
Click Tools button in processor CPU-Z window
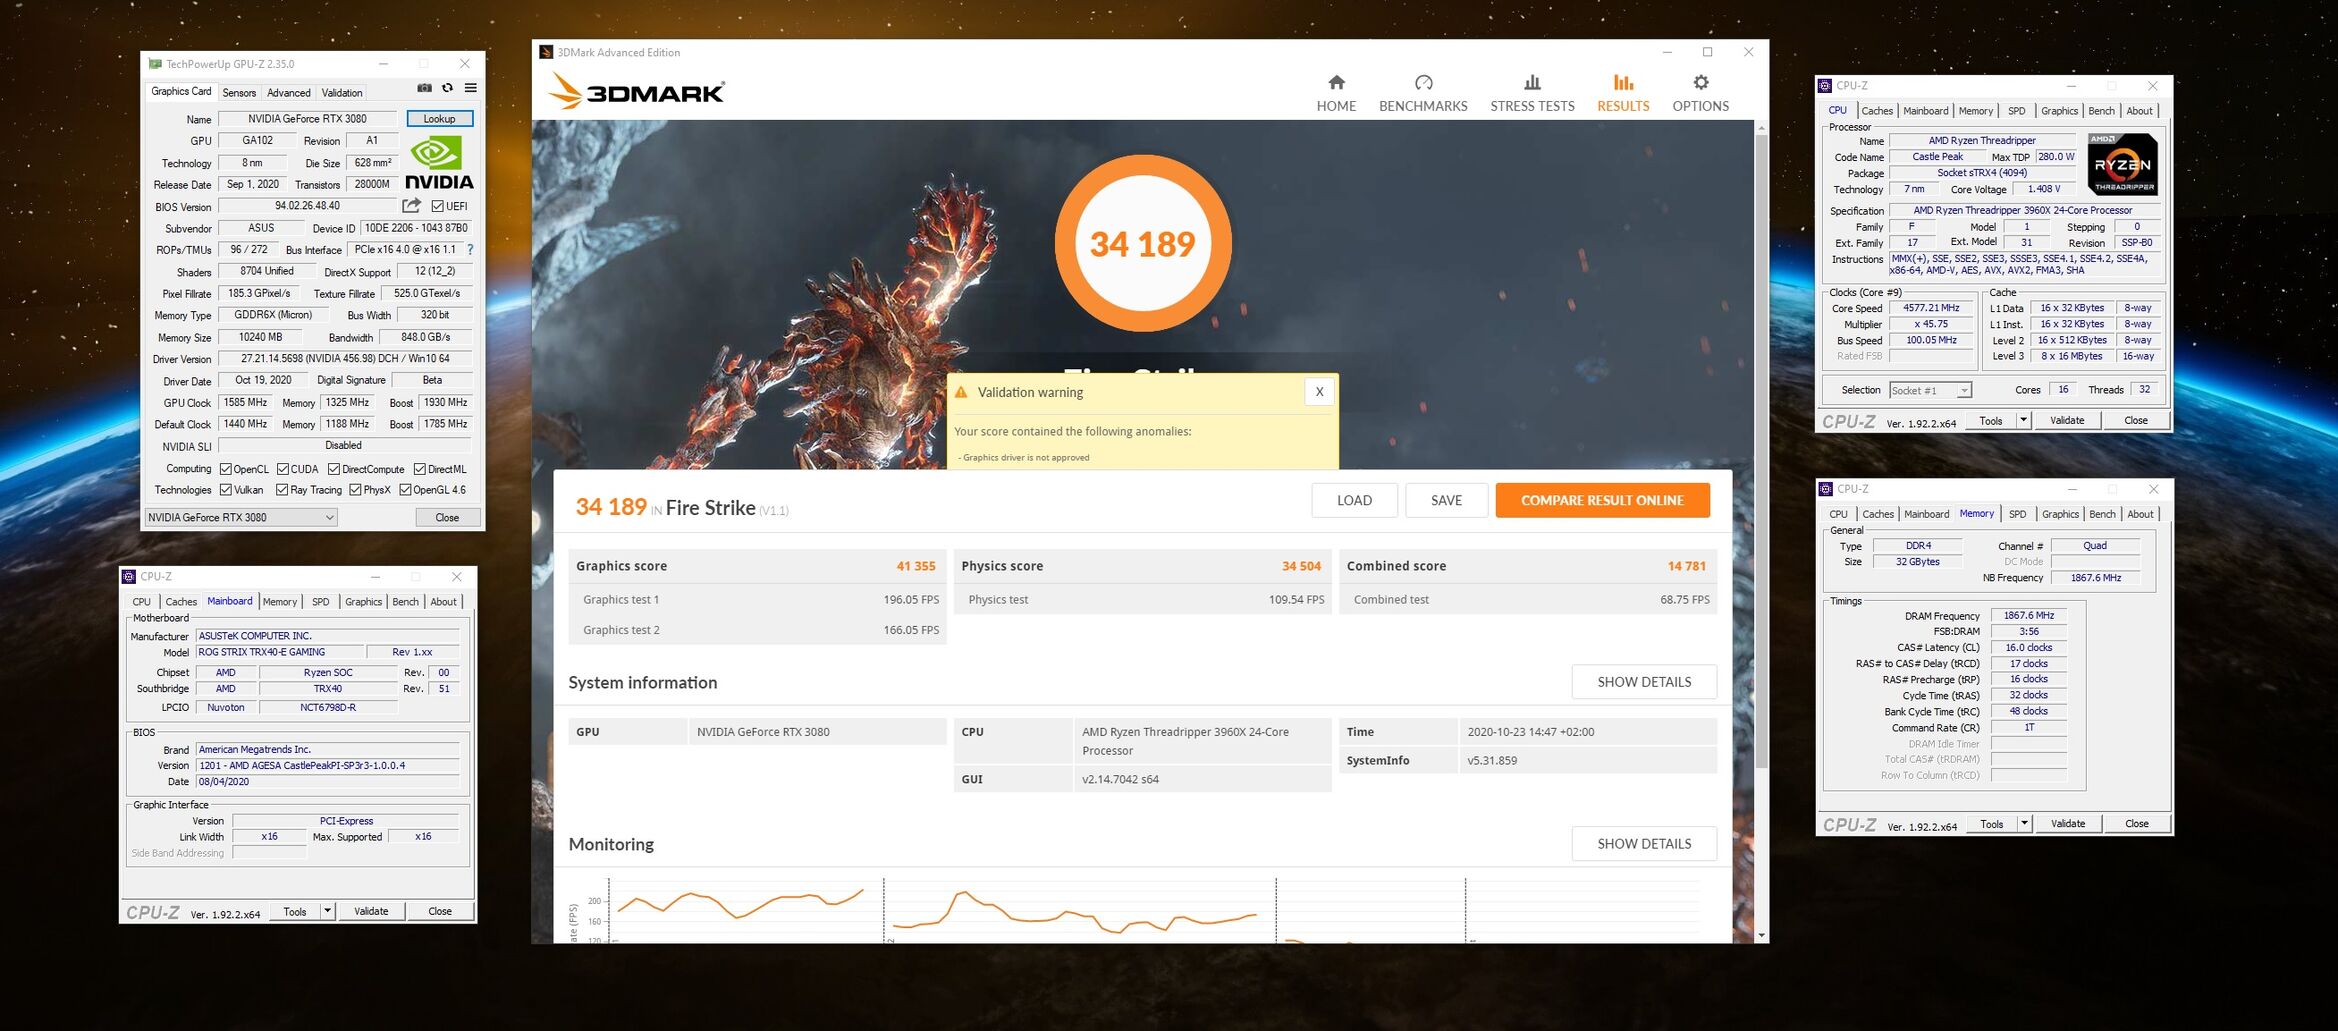(x=1991, y=420)
